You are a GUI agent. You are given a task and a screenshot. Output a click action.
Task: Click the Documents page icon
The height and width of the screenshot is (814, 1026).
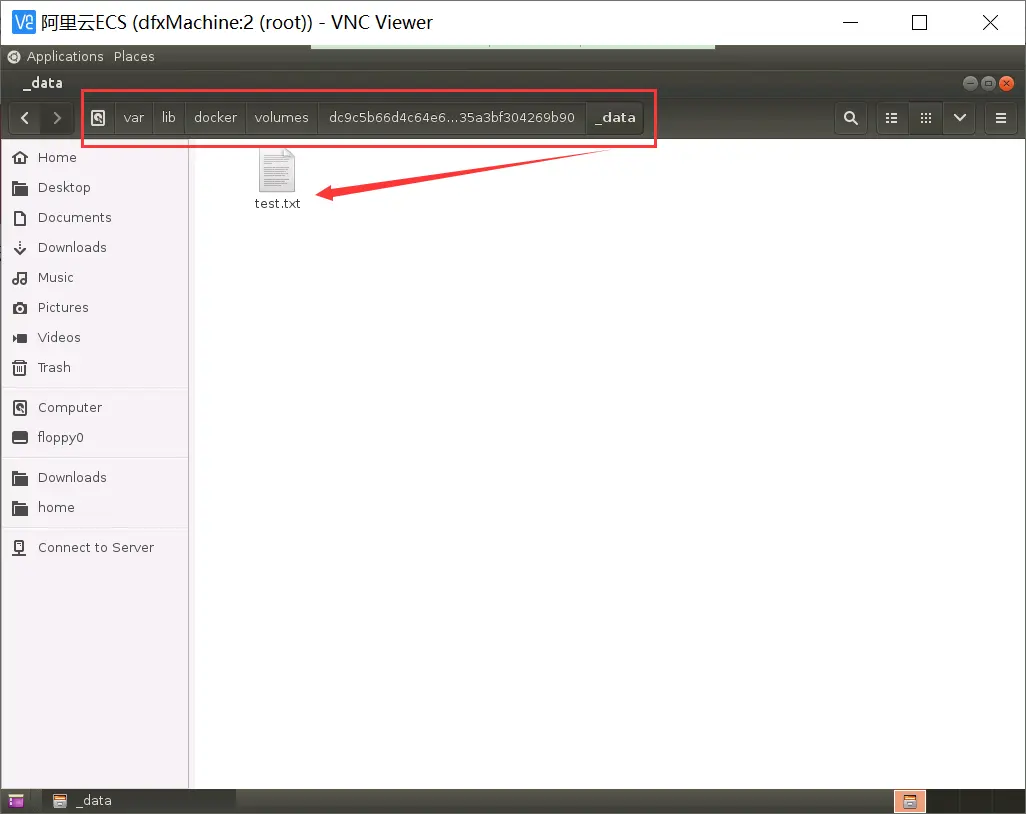[x=20, y=218]
